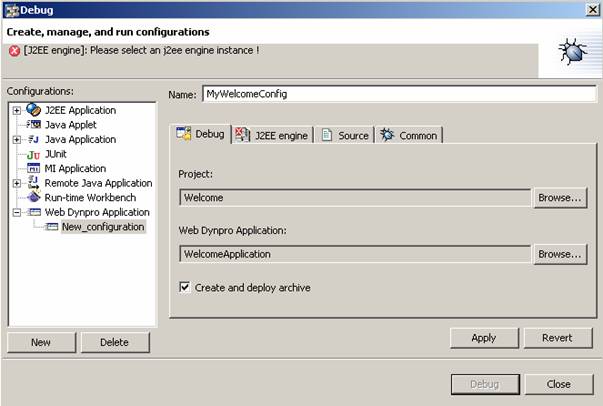Delete the selected configuration

[114, 342]
